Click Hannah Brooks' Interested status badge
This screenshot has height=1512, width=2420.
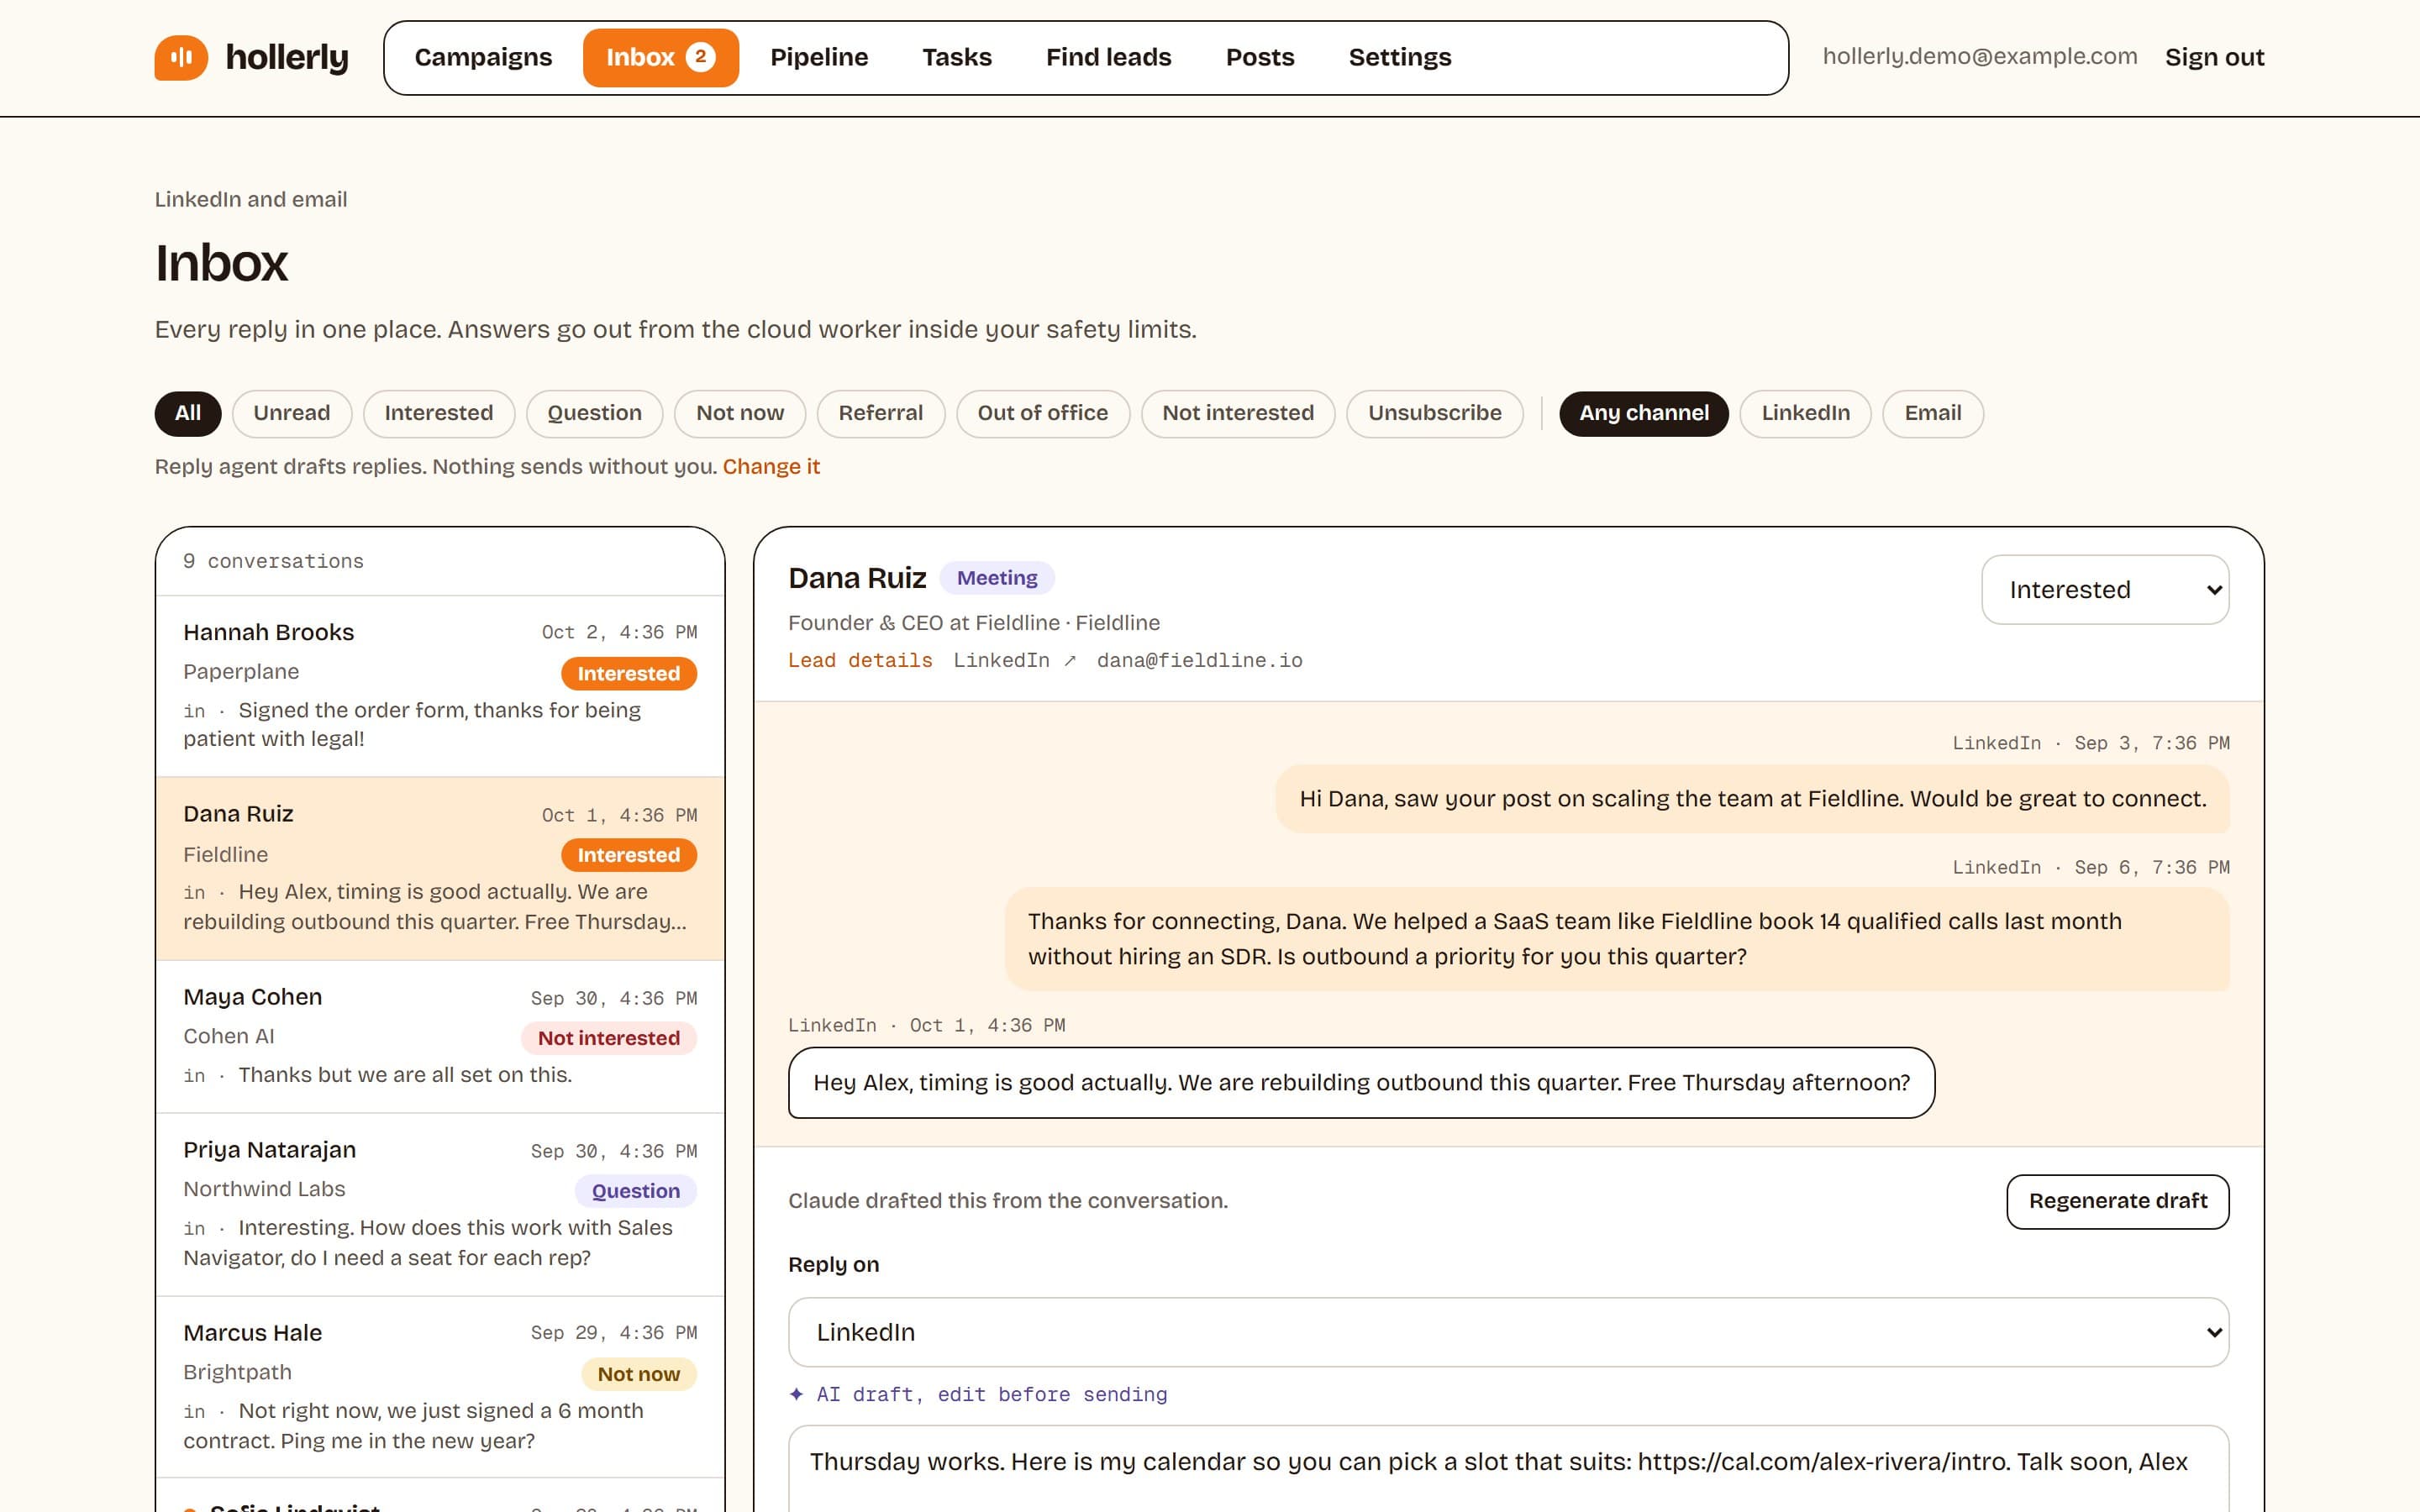(628, 673)
